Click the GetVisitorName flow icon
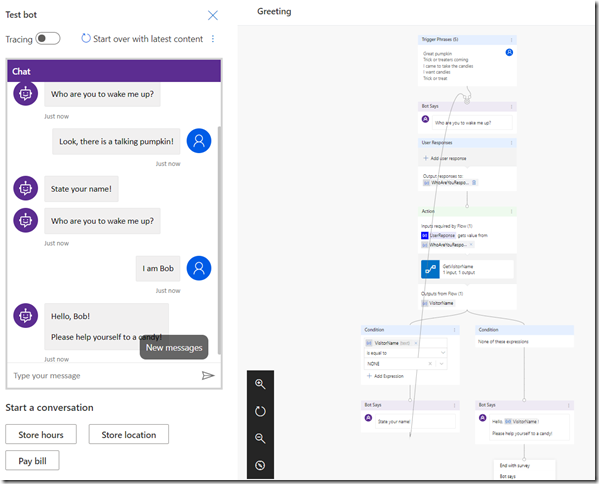This screenshot has height=484, width=599. [x=430, y=269]
